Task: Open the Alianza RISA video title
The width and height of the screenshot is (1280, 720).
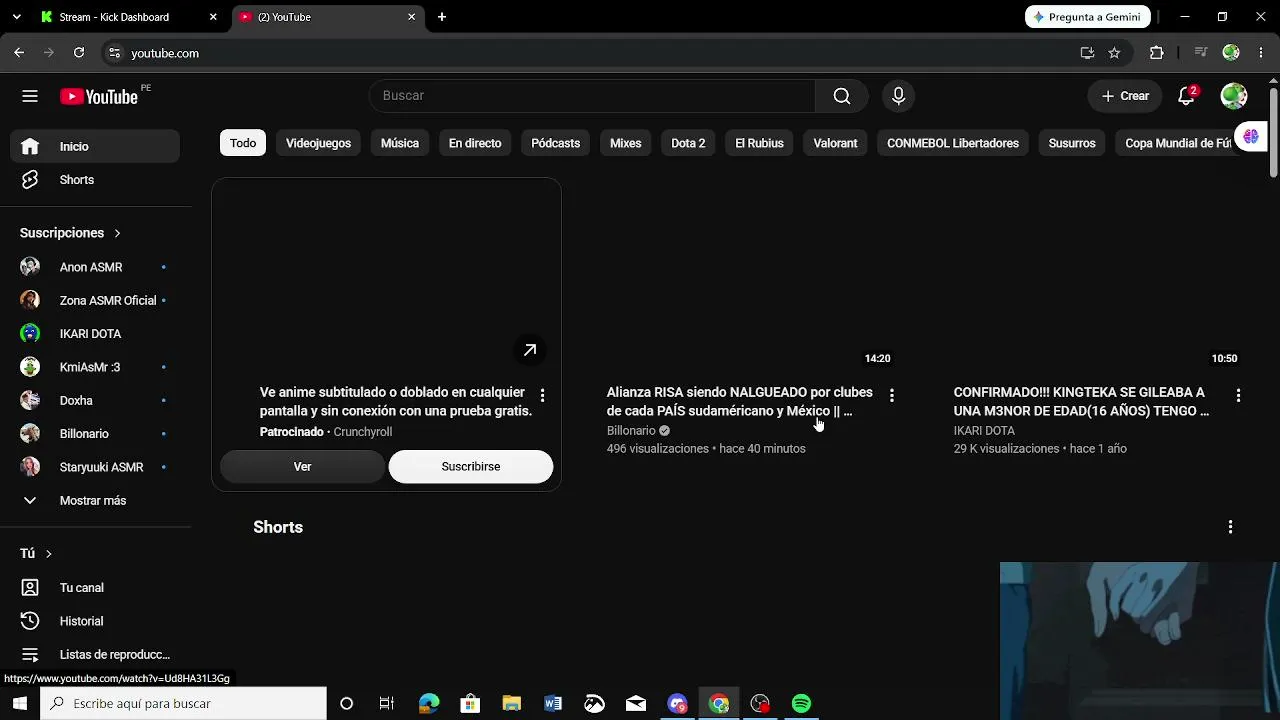Action: pos(739,402)
